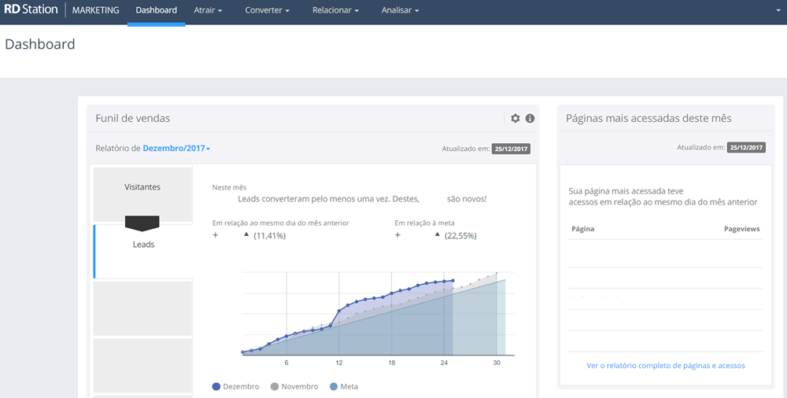Select the Leads funnel stage

pos(143,251)
